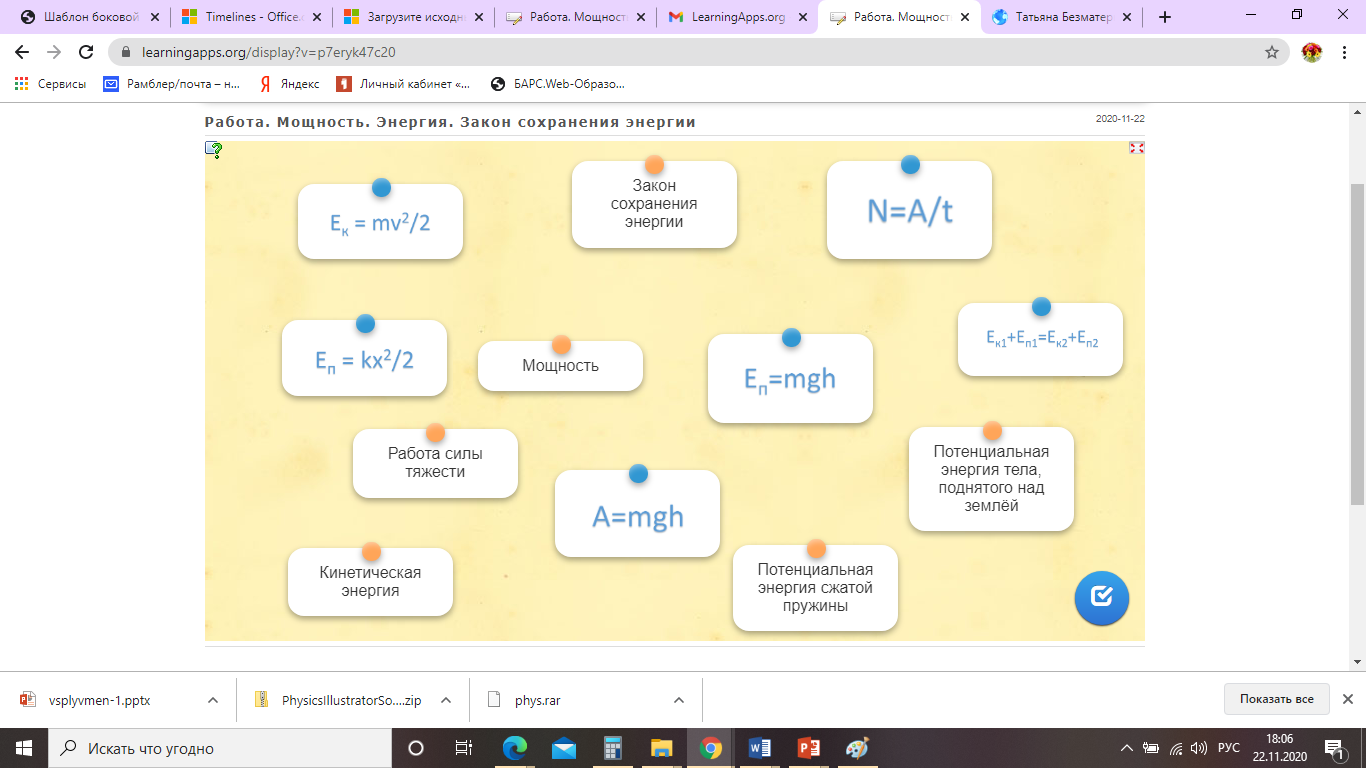Viewport: 1366px width, 768px height.
Task: Open Windows Start menu
Action: click(23, 747)
